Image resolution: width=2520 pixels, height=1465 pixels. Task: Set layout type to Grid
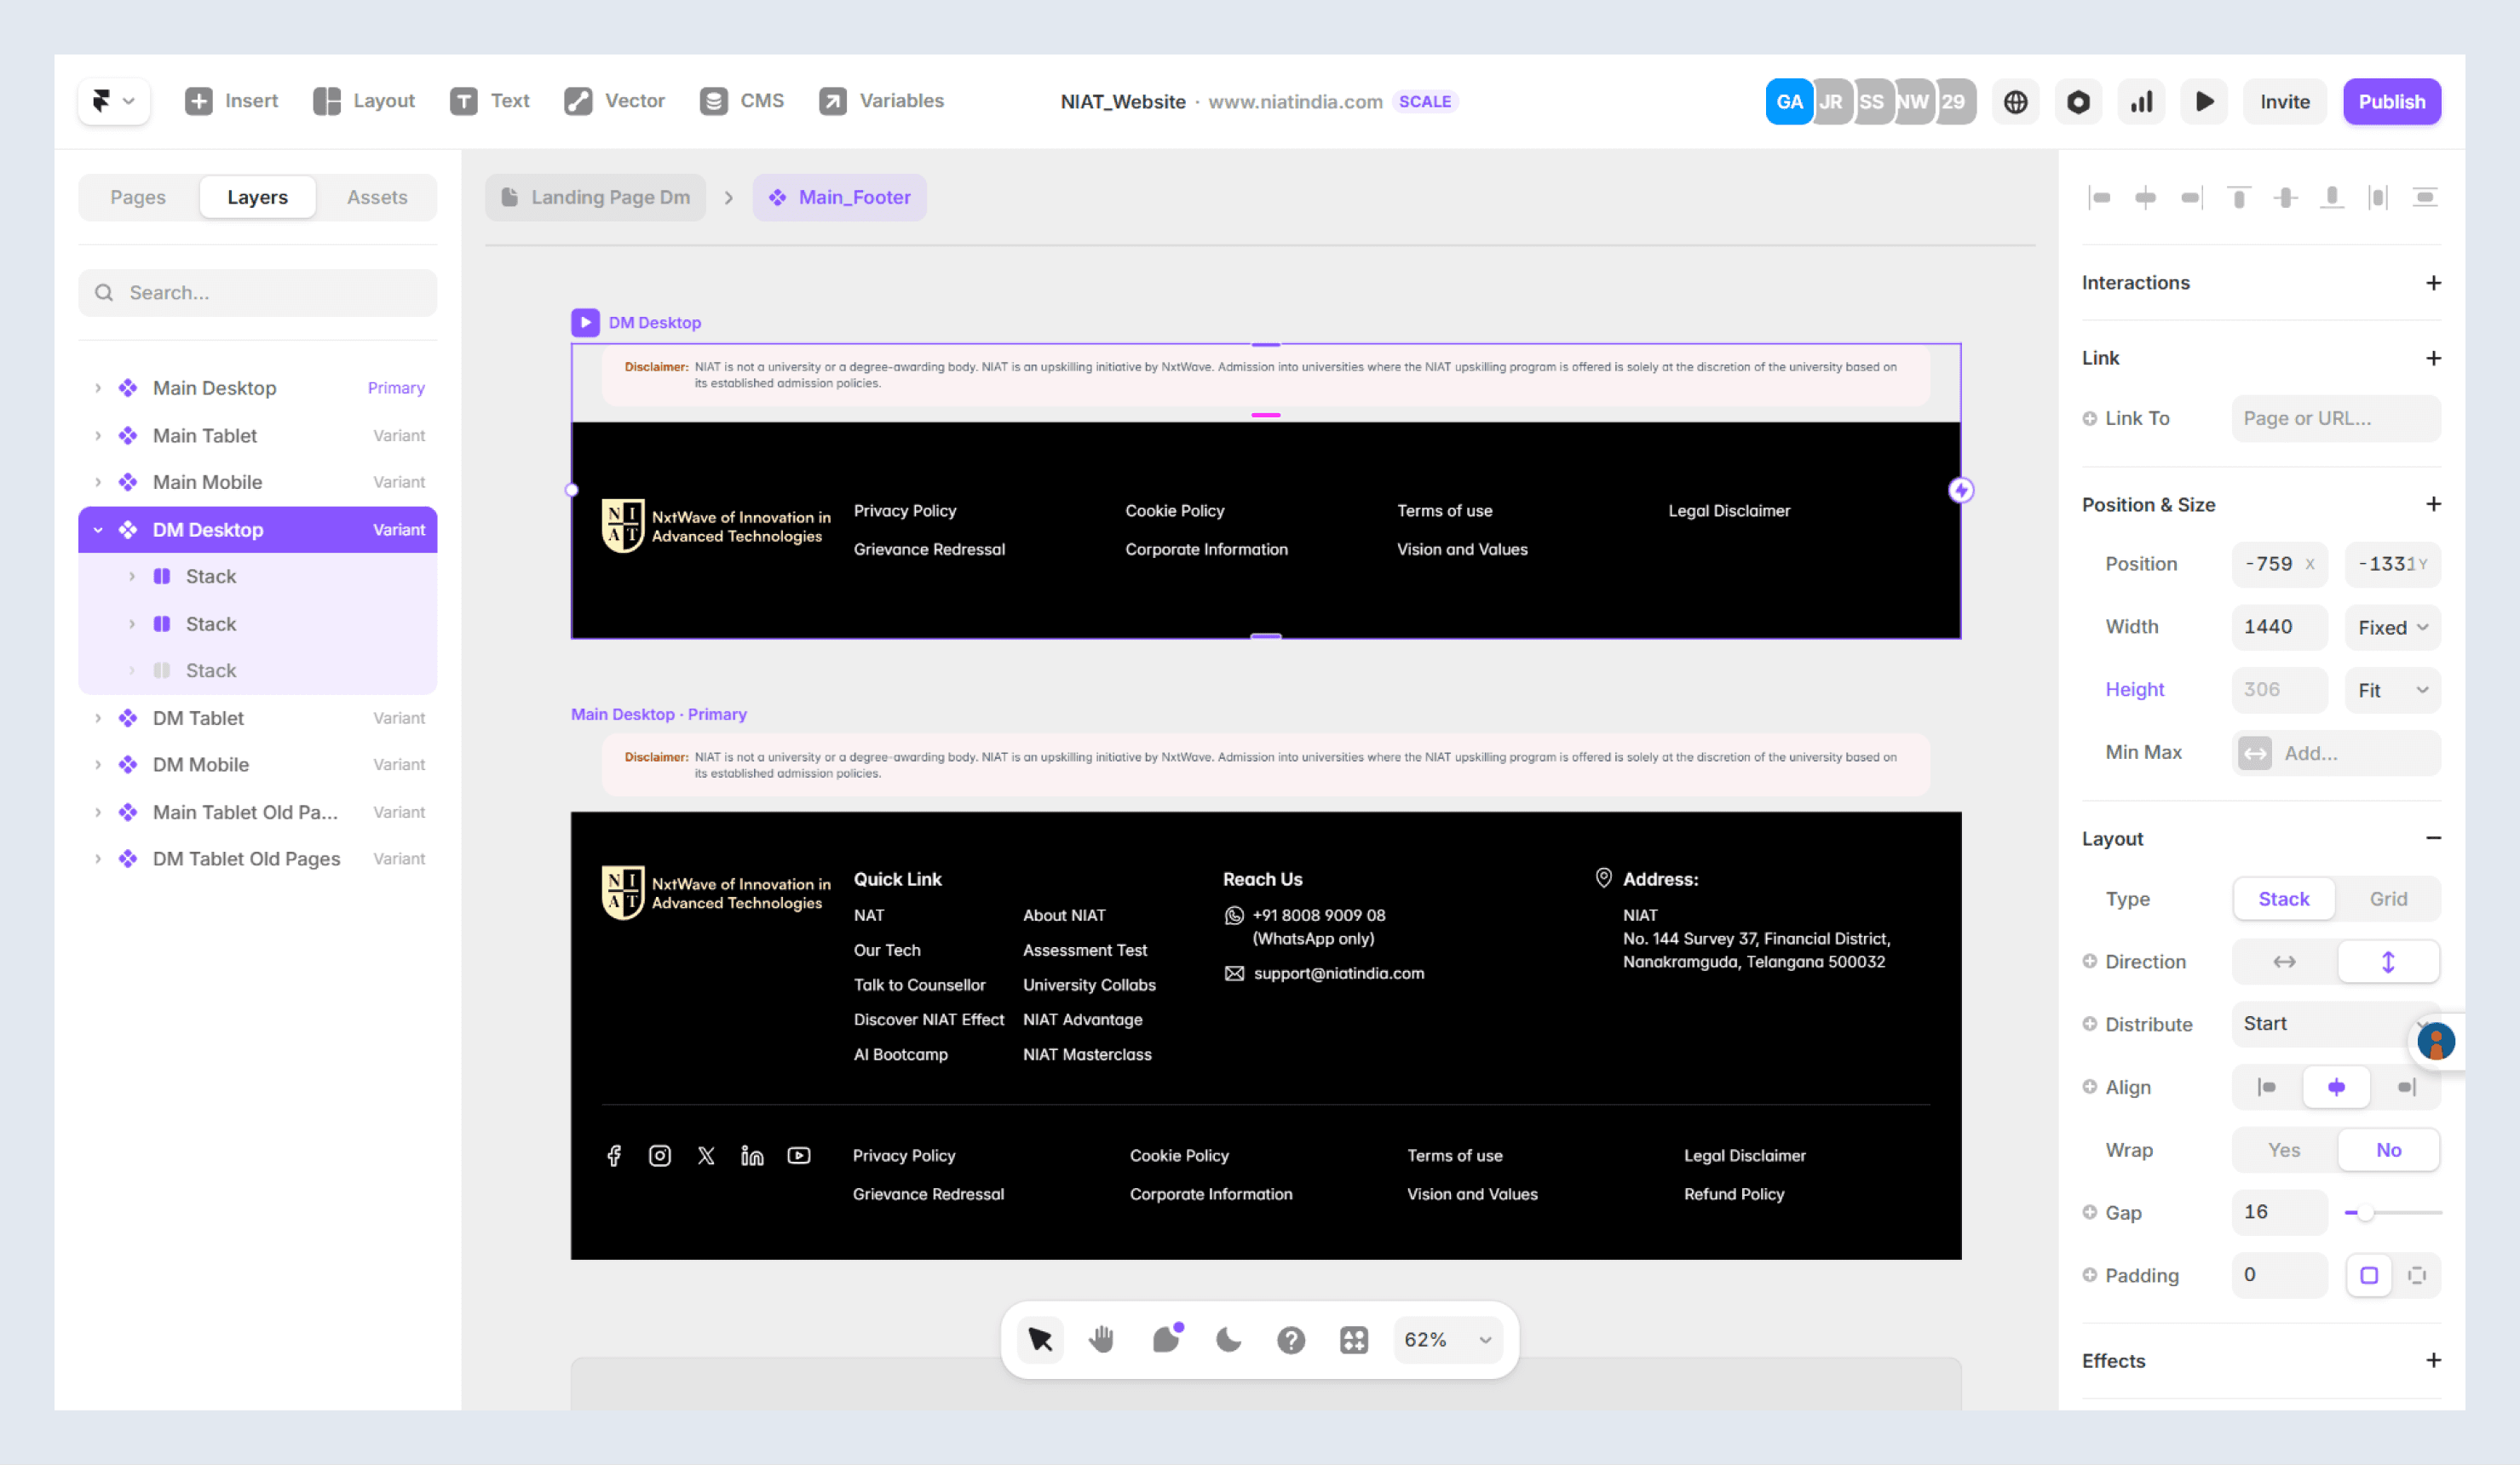[2388, 898]
